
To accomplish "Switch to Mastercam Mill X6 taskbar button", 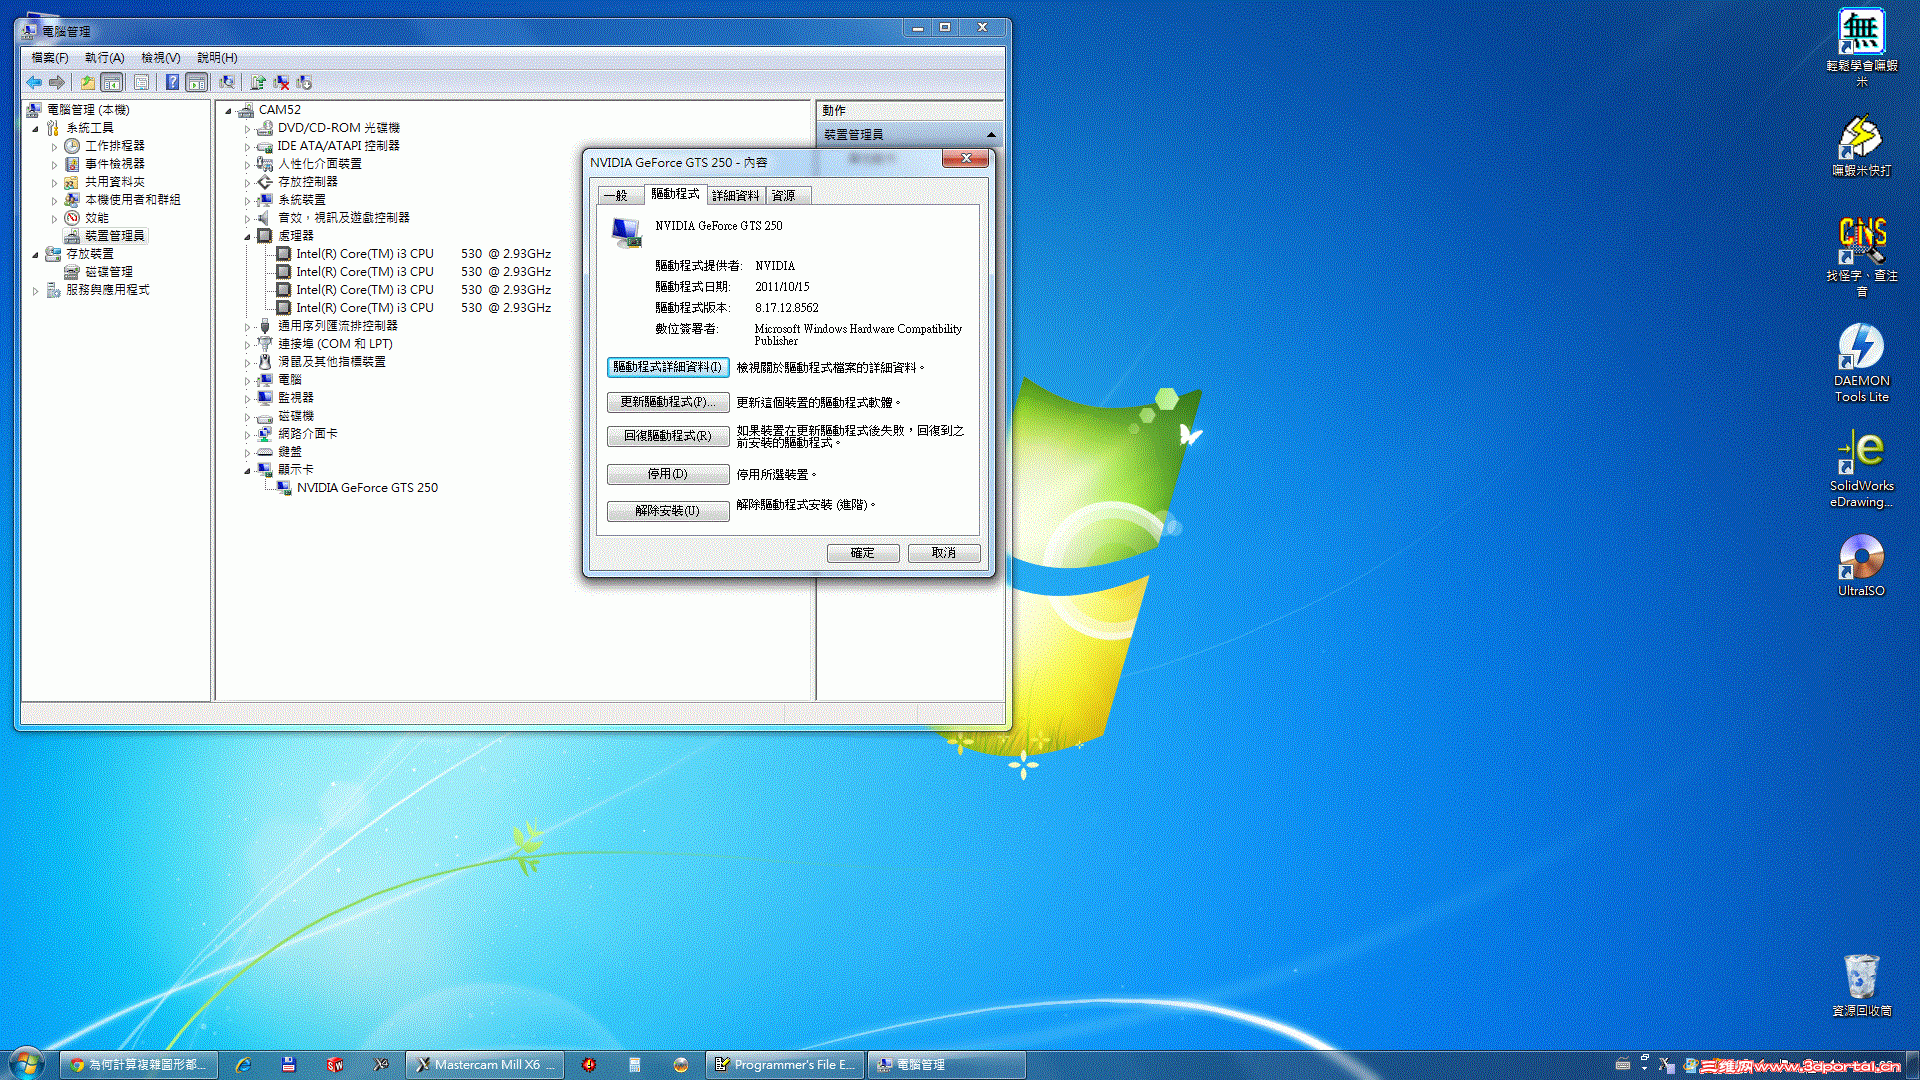I will 486,1065.
